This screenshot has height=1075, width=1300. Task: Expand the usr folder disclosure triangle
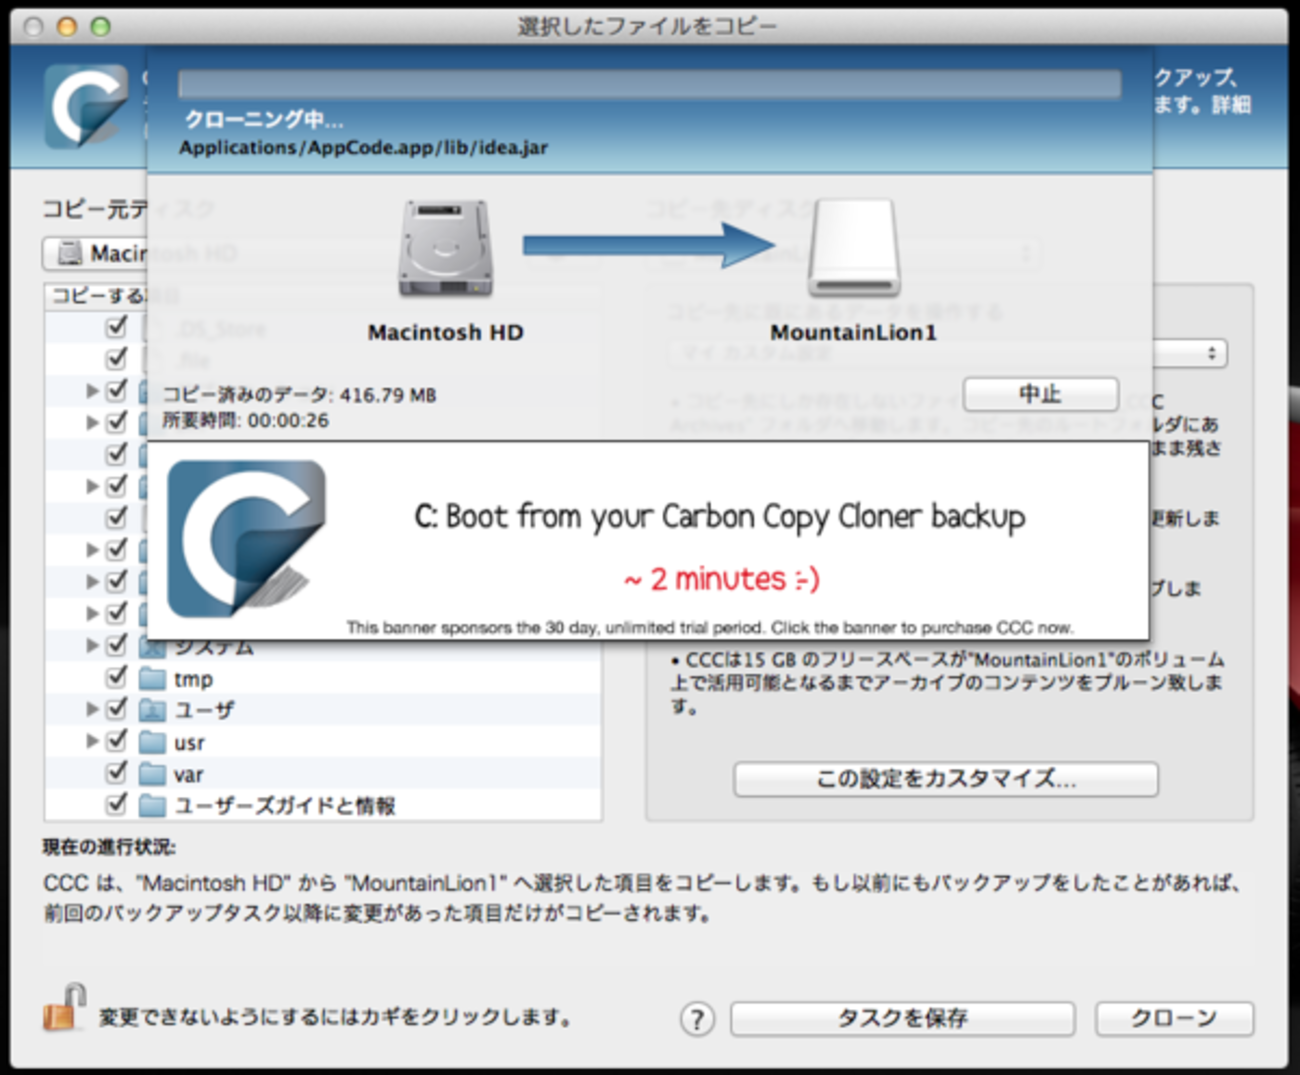point(92,741)
